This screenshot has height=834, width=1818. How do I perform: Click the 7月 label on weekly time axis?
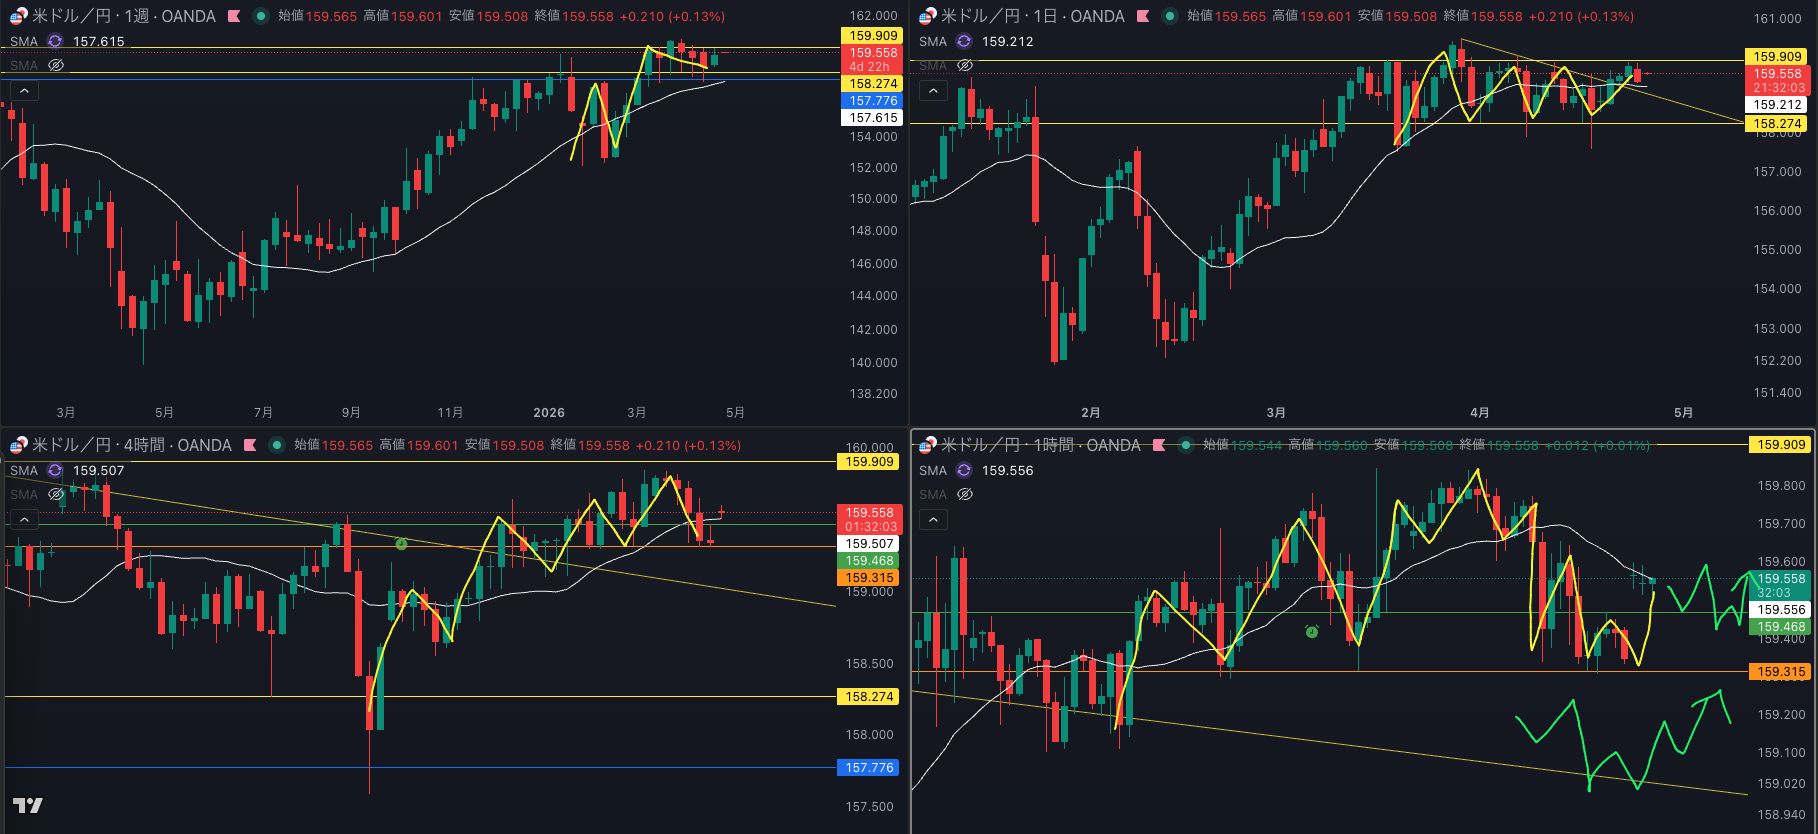click(263, 412)
